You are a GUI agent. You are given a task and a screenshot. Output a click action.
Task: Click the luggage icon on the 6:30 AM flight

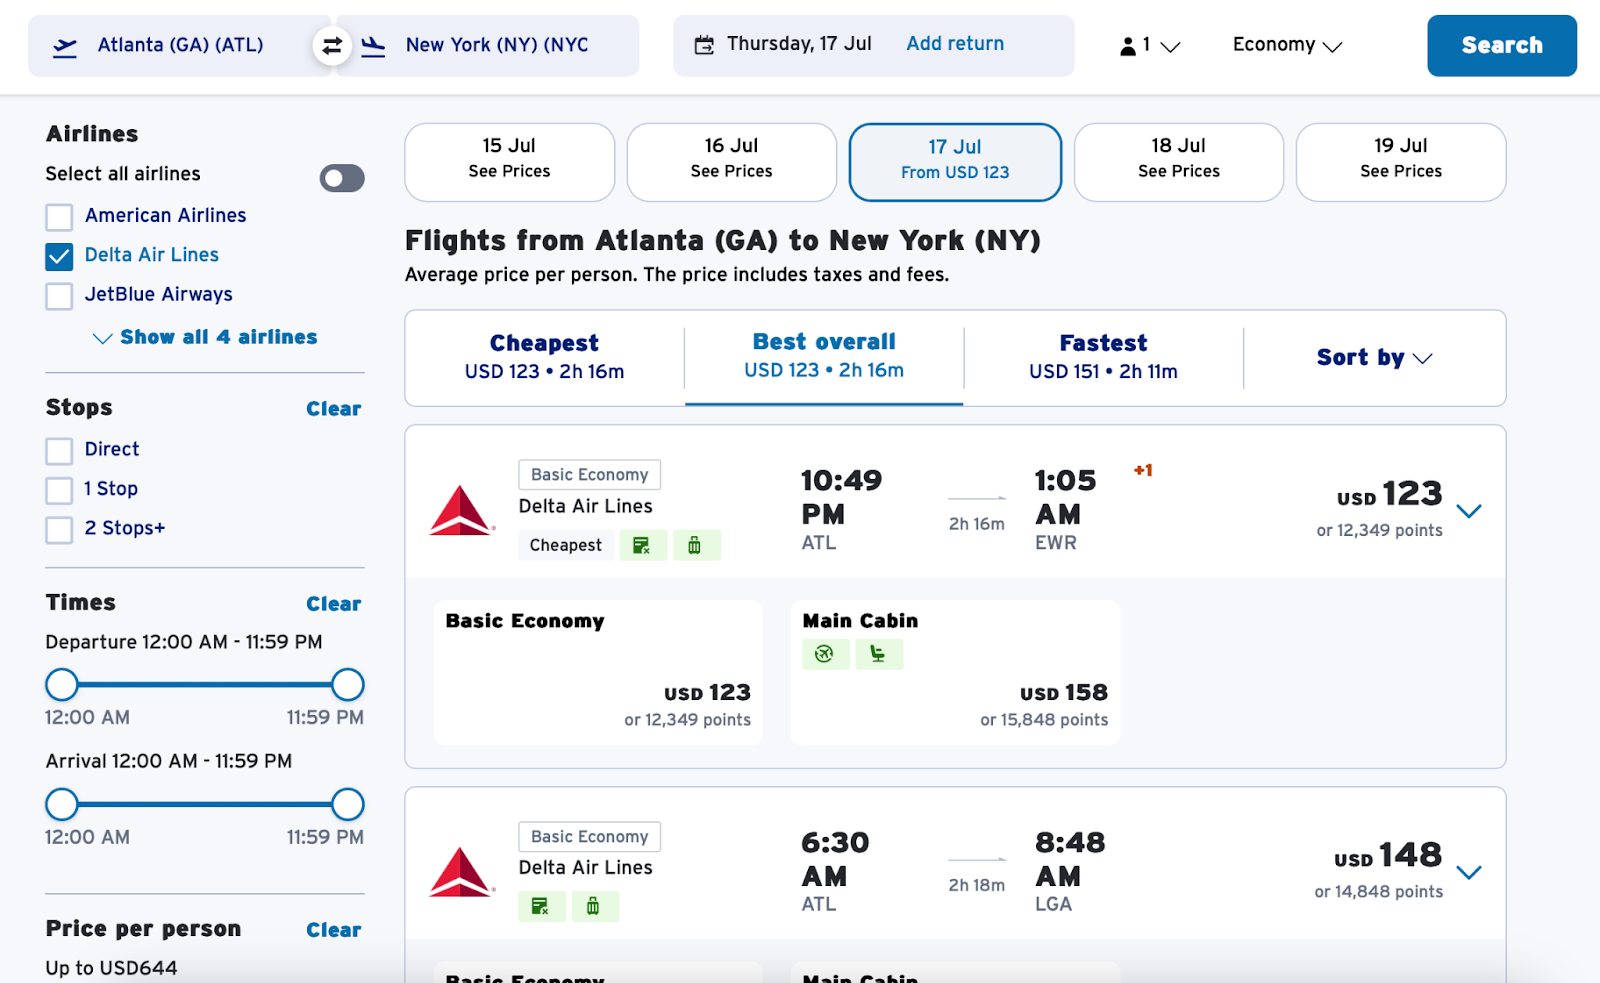(x=593, y=906)
